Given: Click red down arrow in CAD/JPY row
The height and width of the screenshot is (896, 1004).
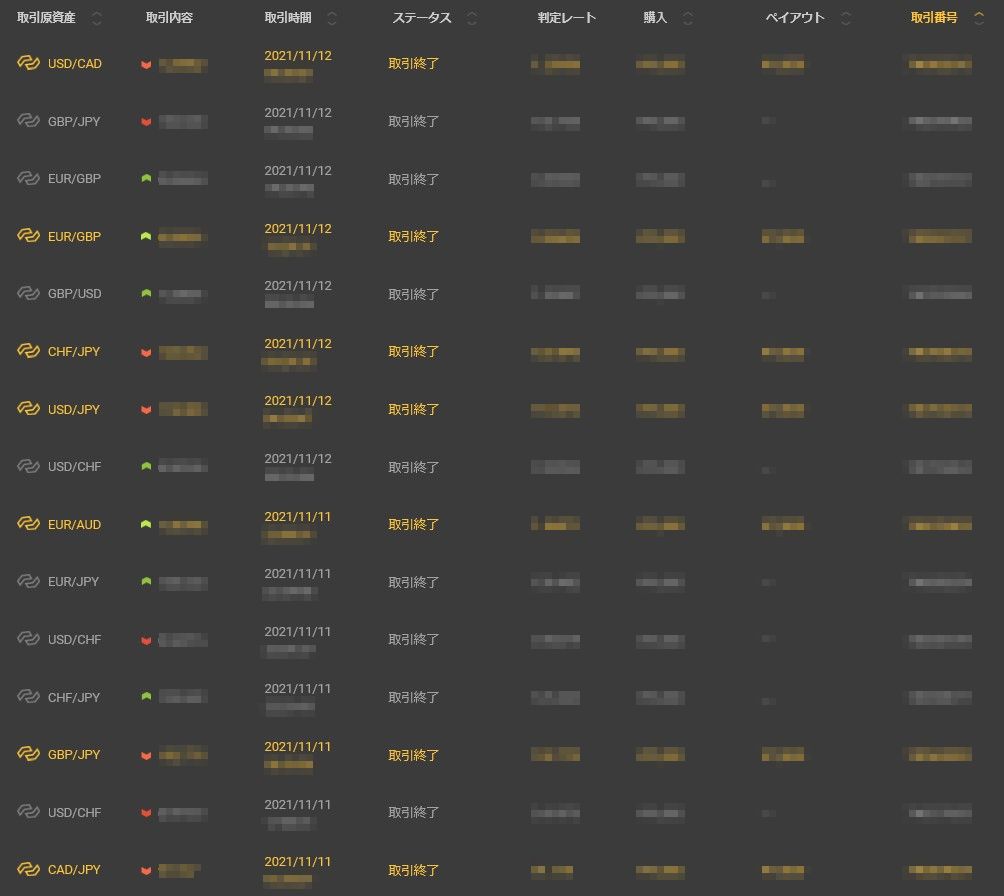Looking at the screenshot, I should [146, 870].
